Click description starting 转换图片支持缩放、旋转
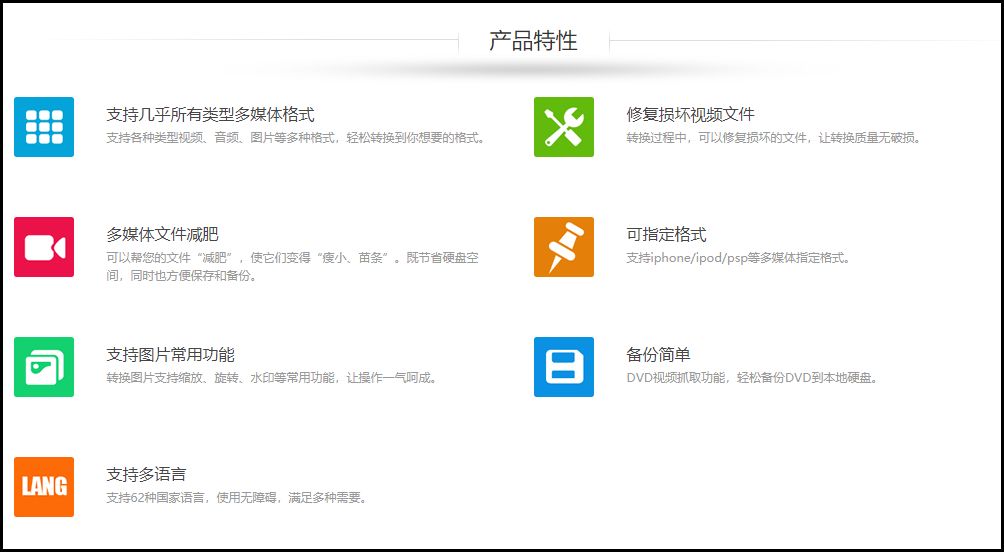Screen dimensions: 1004x552 click(x=272, y=378)
